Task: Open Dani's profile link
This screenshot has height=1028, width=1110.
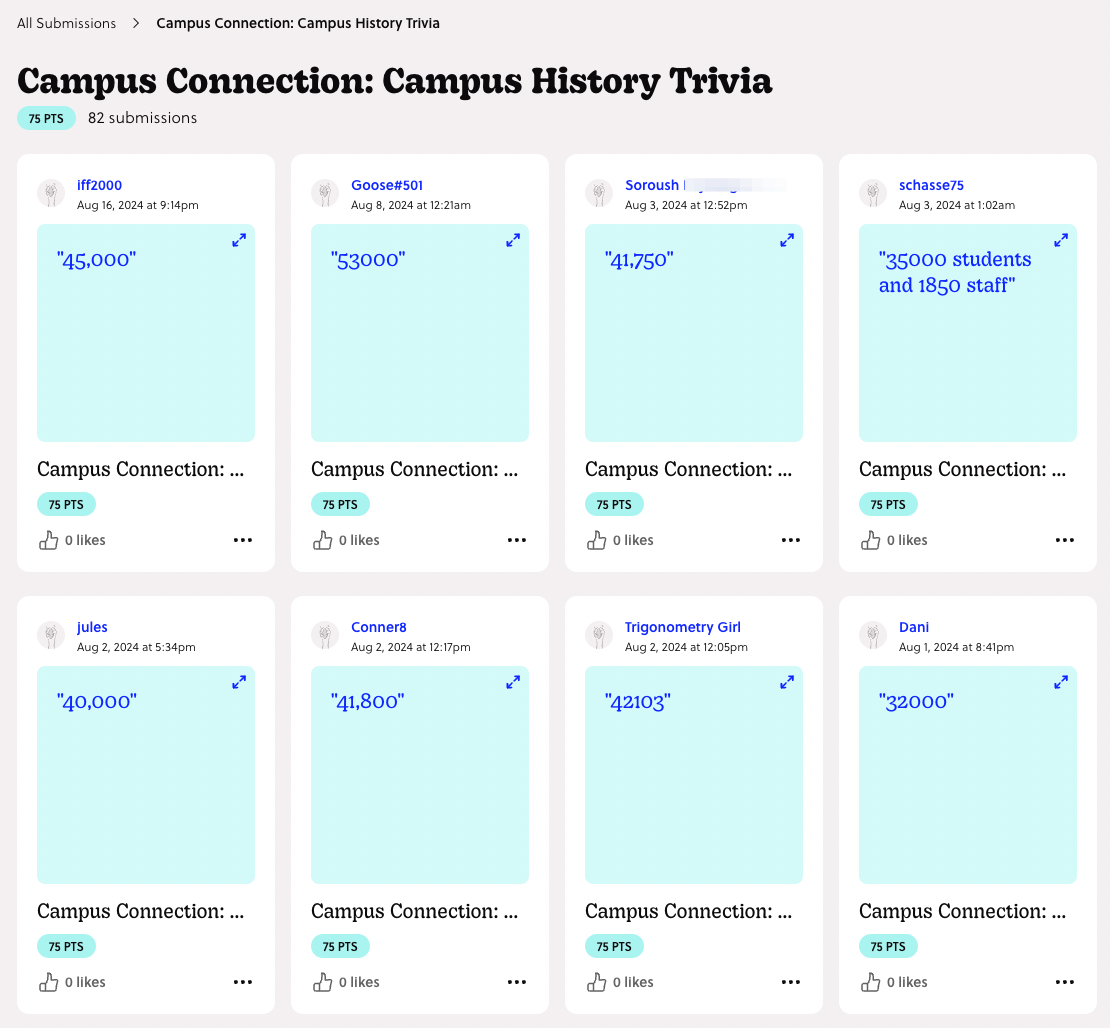Action: [x=914, y=627]
